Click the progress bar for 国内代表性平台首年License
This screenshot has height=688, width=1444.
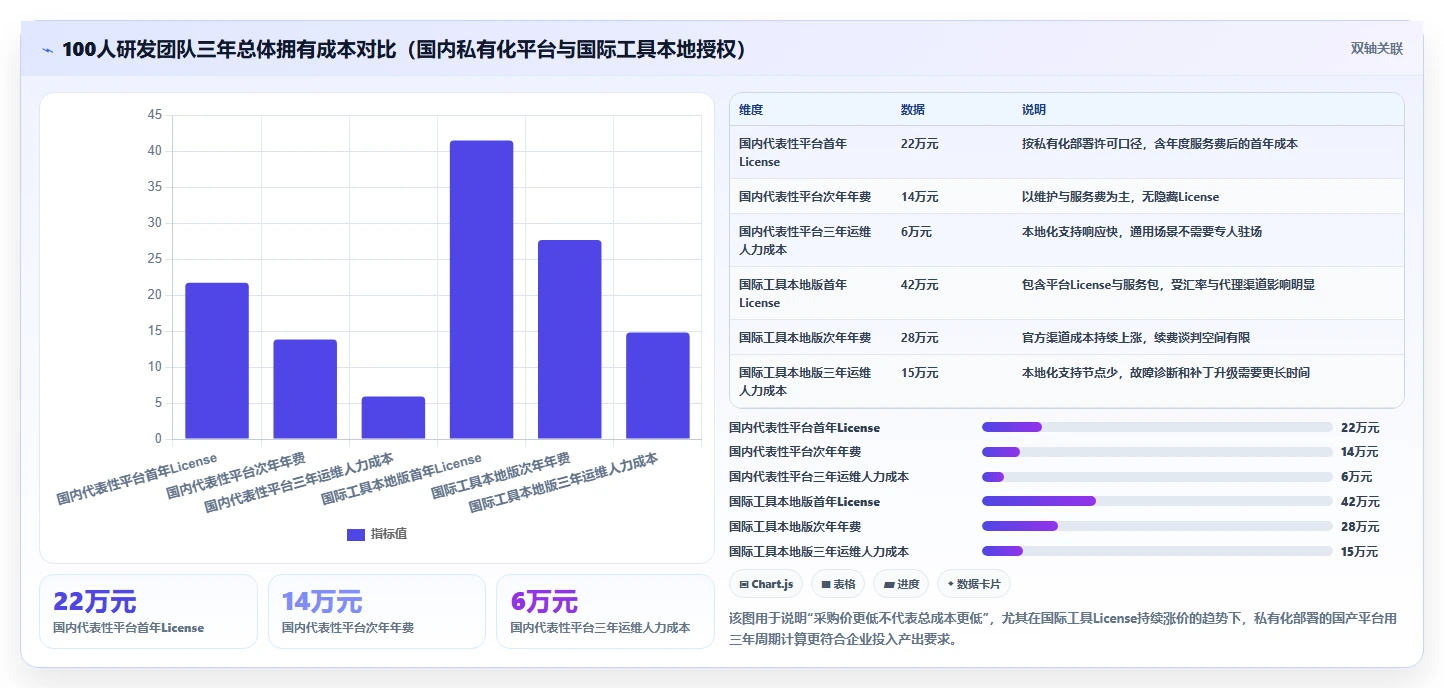coord(1157,427)
